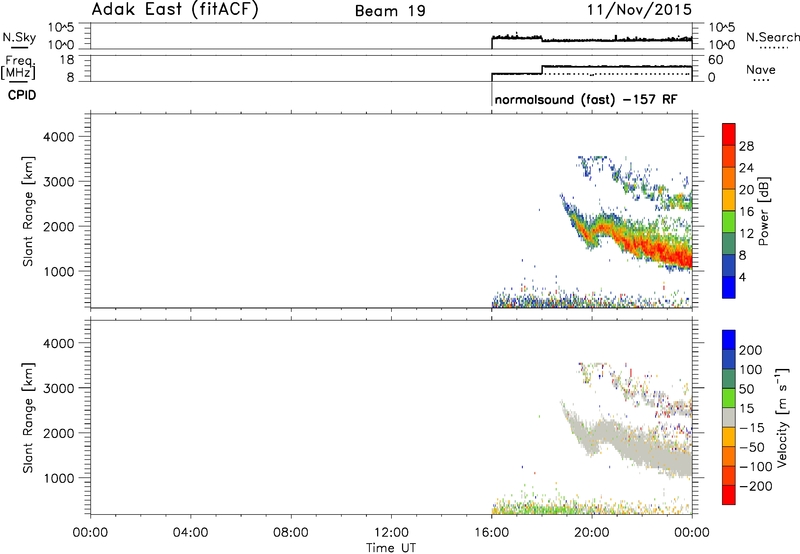
Task: Click the "18" frequency axis tick
Action: point(67,60)
